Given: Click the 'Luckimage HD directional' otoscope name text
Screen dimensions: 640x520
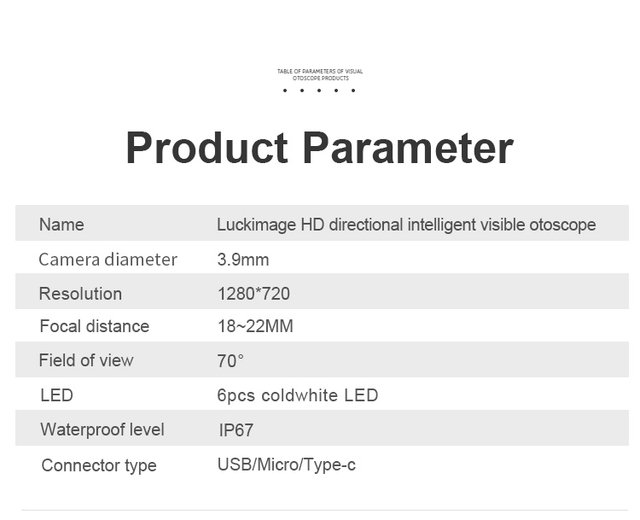Looking at the screenshot, I should (406, 225).
